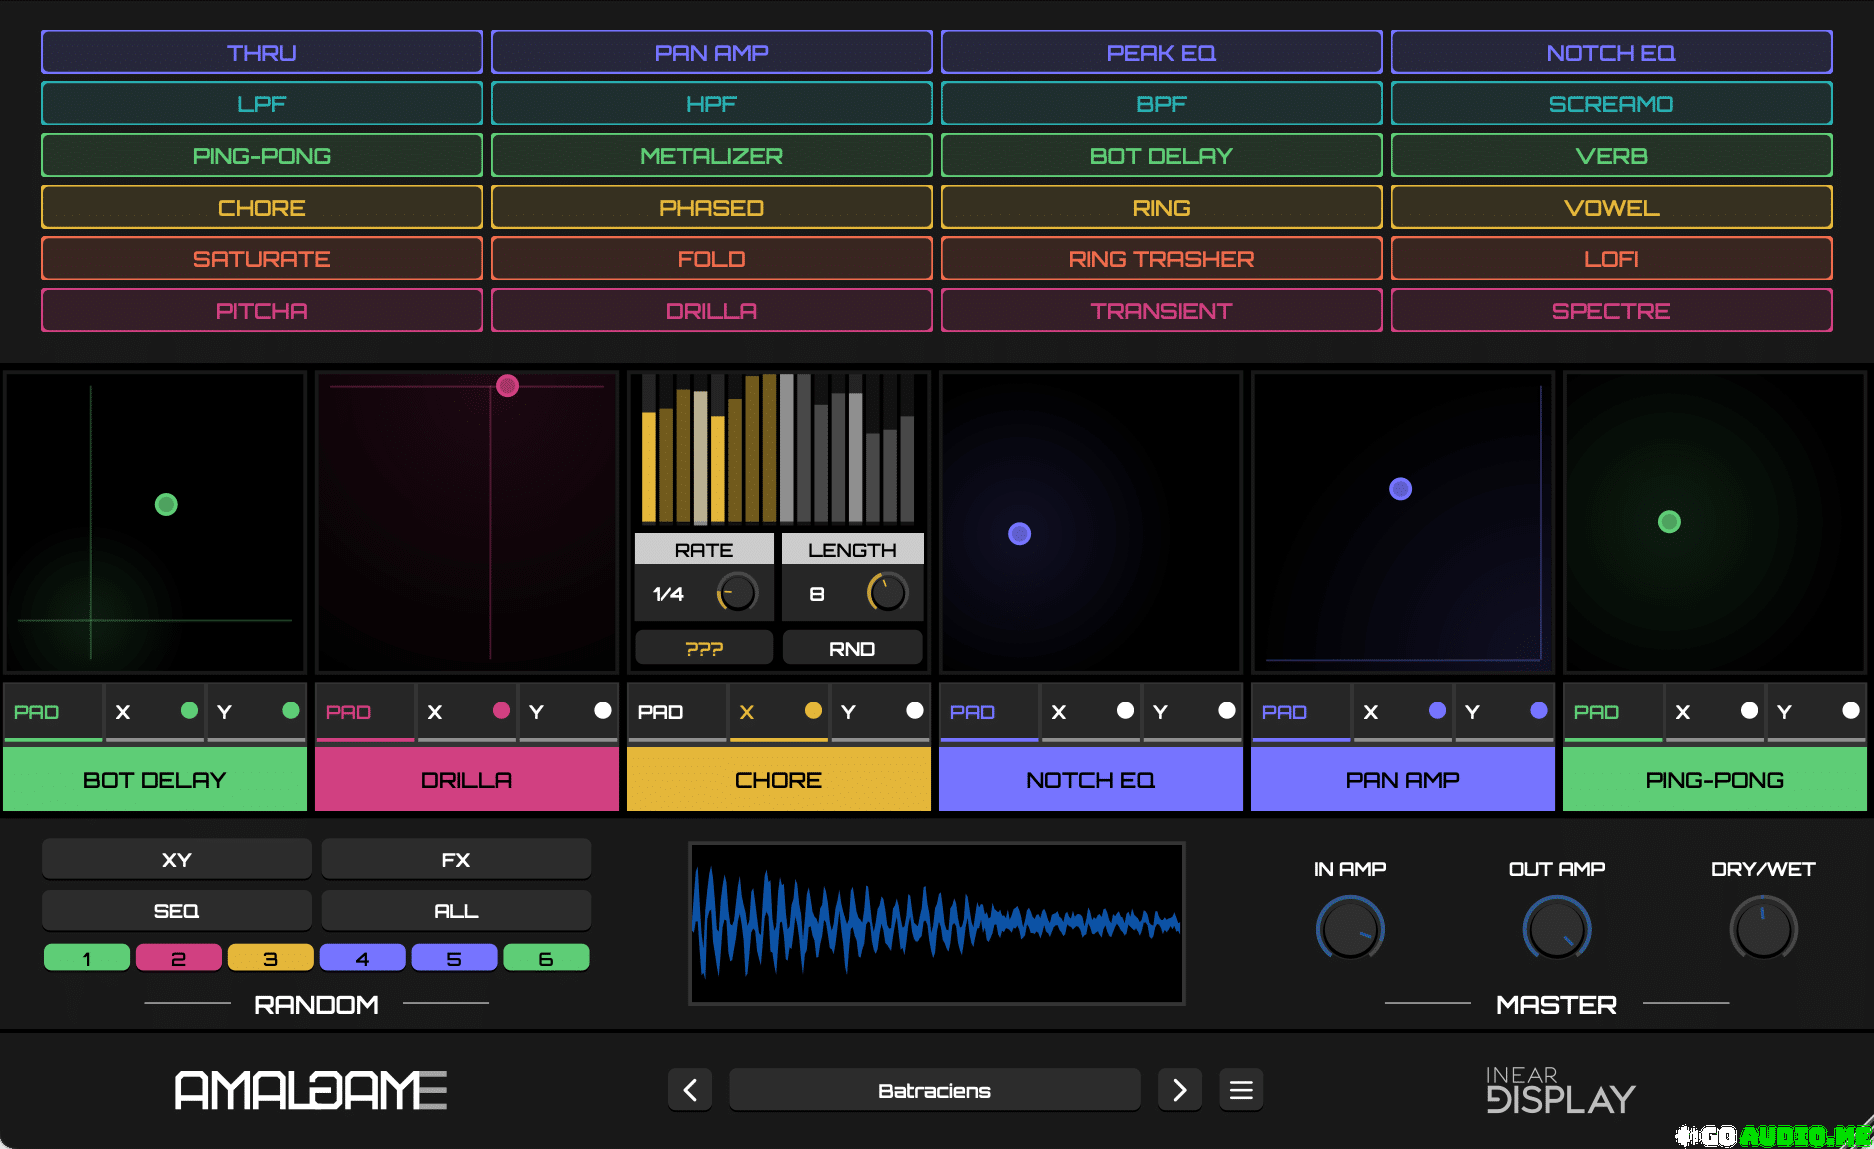1874x1149 pixels.
Task: Choose PING-PONG in effect grid
Action: click(262, 156)
